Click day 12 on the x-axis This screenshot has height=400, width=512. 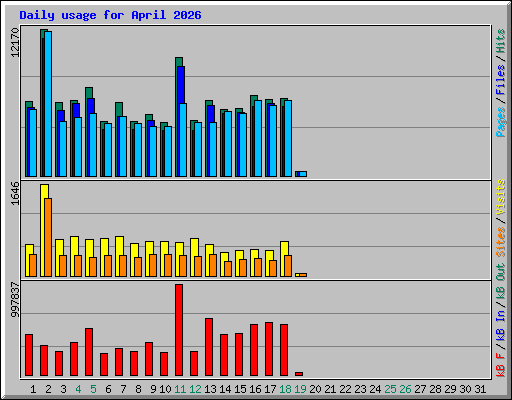coord(195,389)
